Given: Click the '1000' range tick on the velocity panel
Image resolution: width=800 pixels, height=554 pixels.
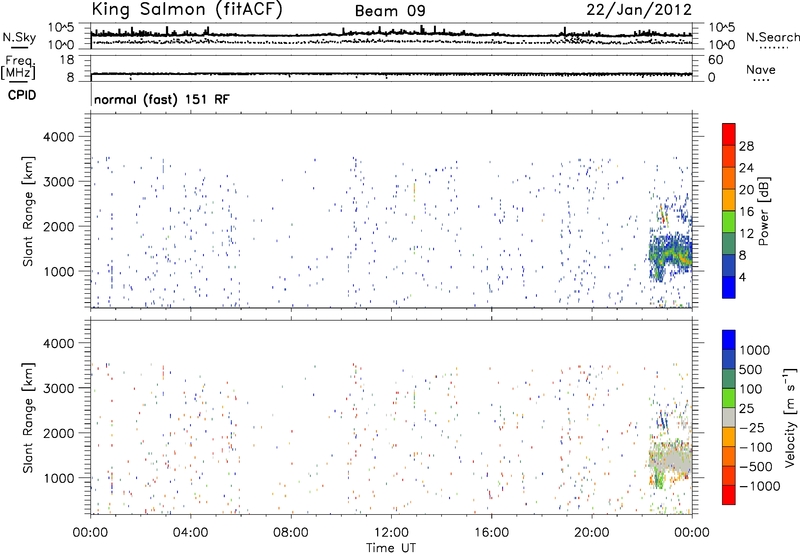Looking at the screenshot, I should (x=59, y=478).
